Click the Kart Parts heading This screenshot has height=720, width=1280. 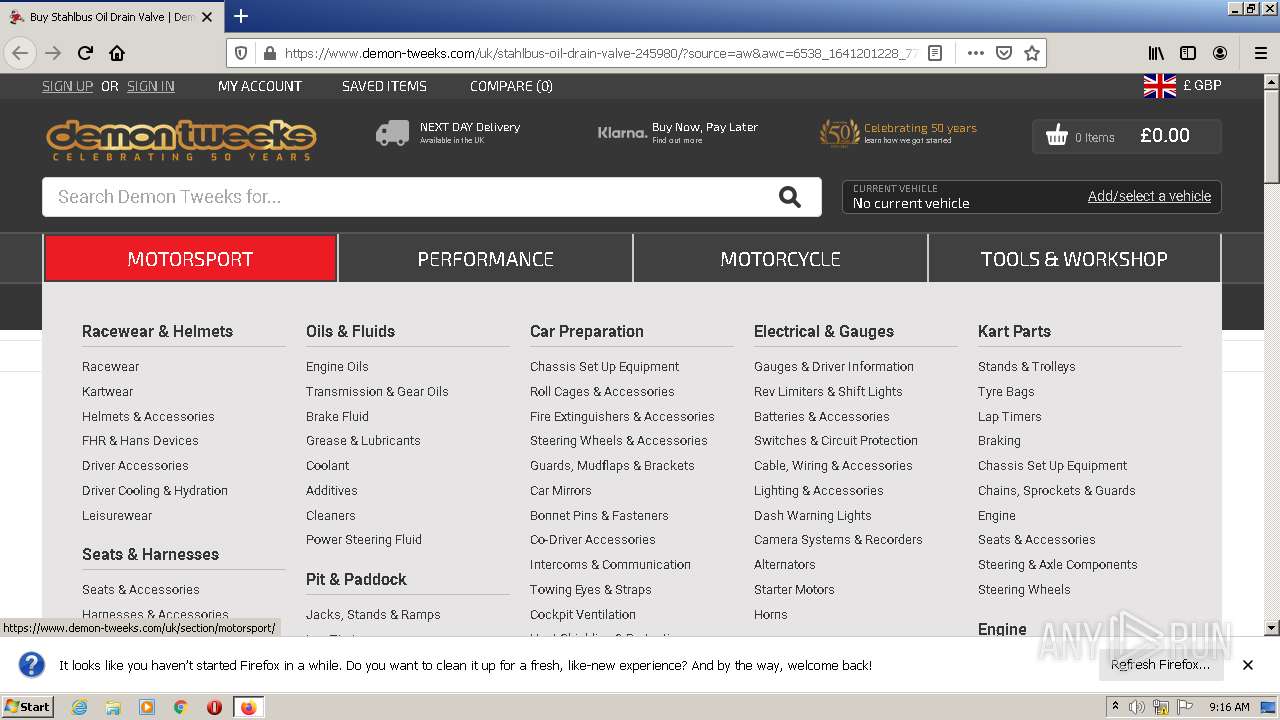(x=1014, y=331)
